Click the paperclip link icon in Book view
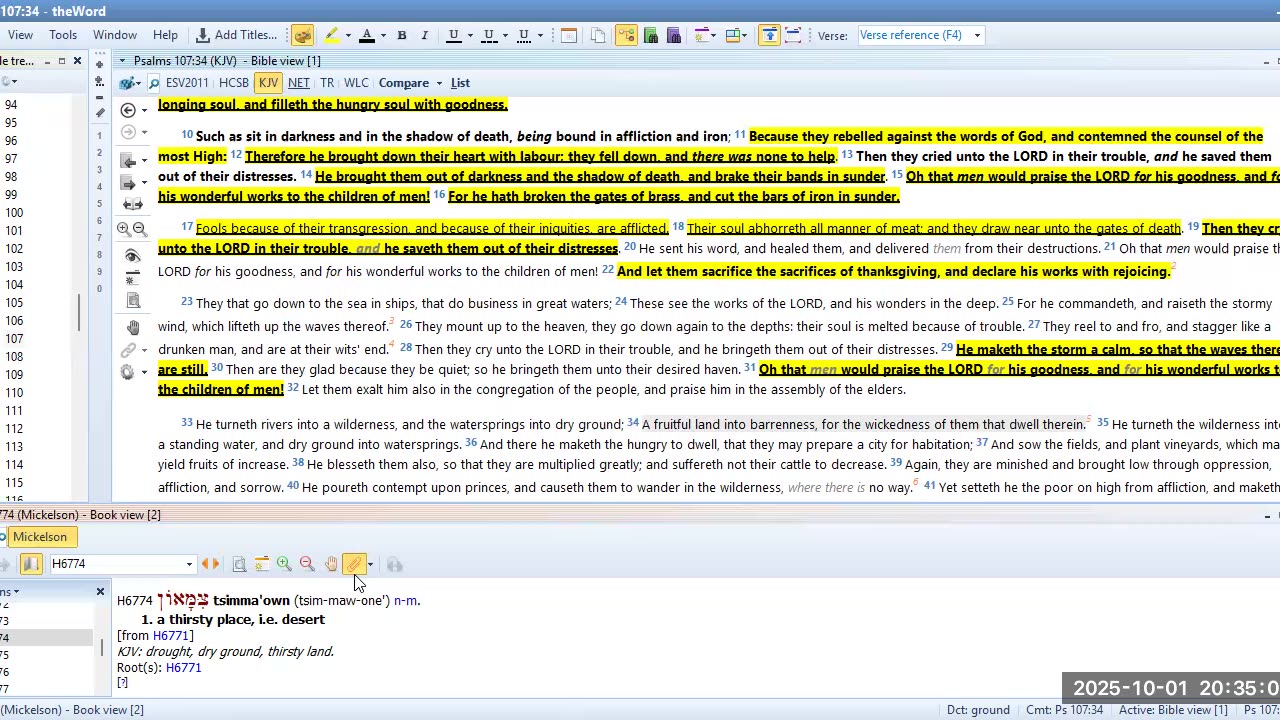 354,564
